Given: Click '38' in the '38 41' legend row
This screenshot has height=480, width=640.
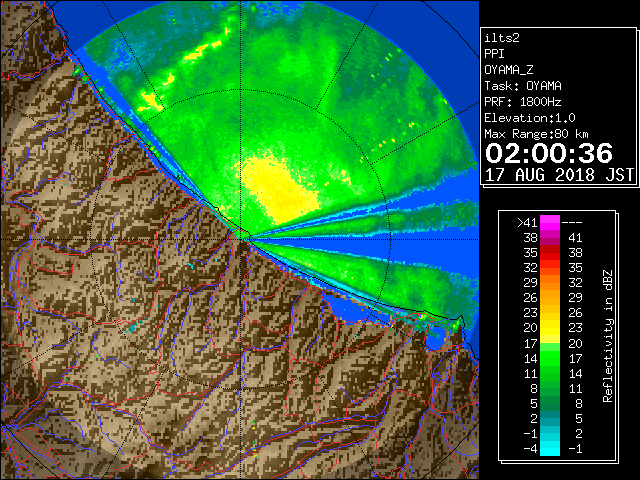Looking at the screenshot, I should (531, 238).
